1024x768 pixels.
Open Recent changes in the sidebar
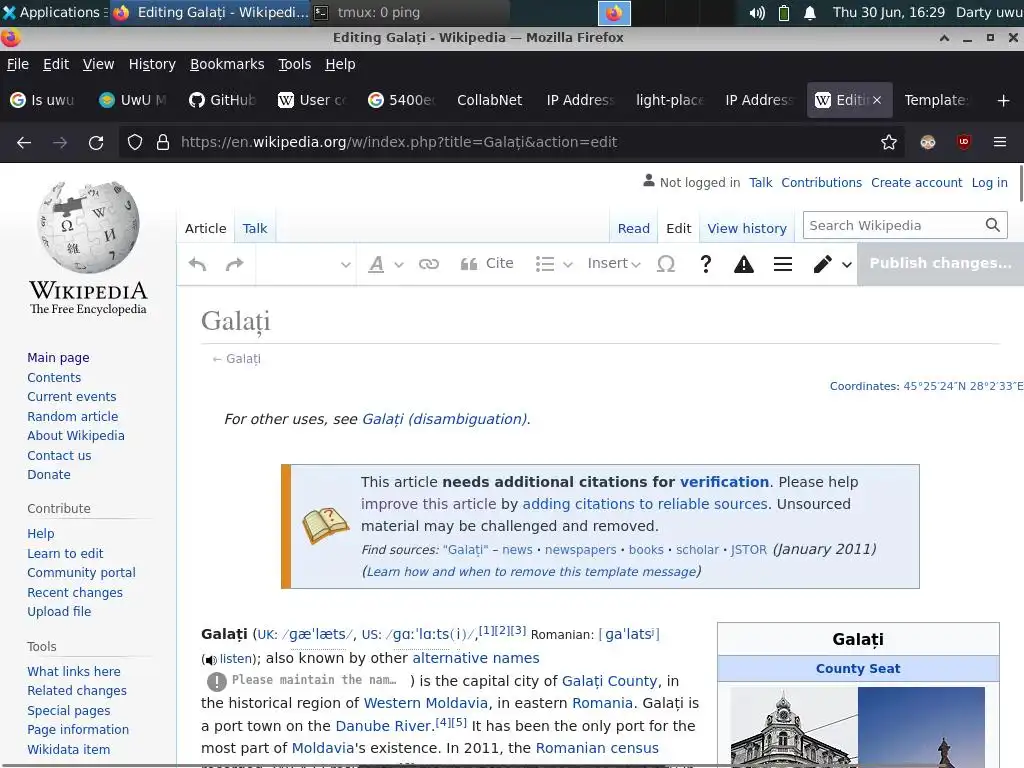(x=74, y=592)
